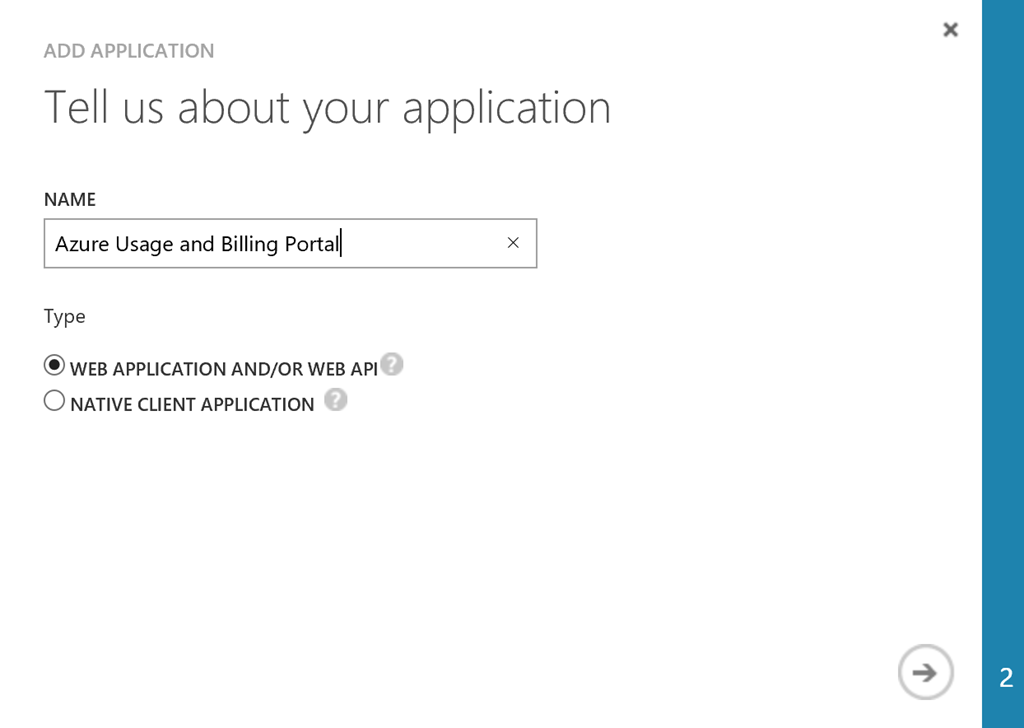Click the ADD APPLICATION title text

tap(129, 51)
